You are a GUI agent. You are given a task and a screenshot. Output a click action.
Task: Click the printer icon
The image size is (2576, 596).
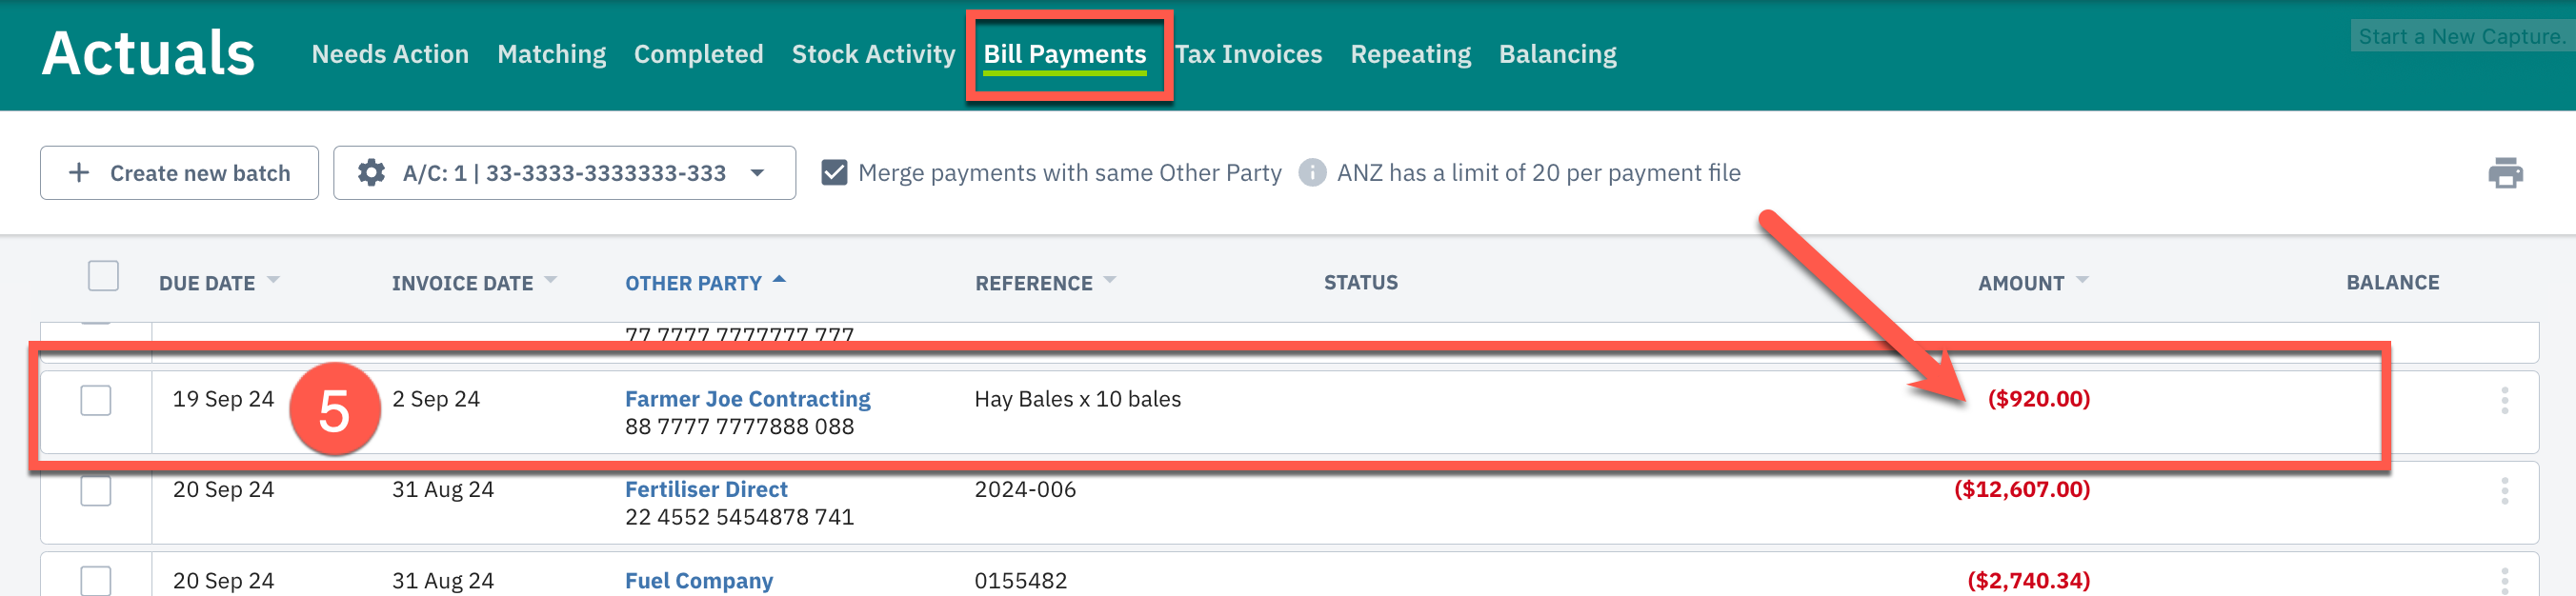2504,173
